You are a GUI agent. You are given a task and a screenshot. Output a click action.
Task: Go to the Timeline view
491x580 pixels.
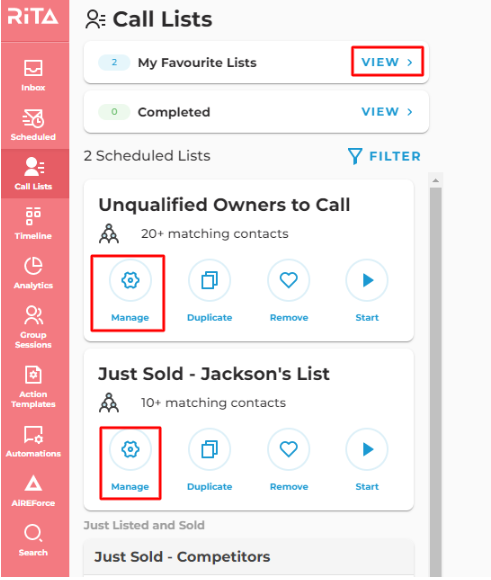[33, 223]
